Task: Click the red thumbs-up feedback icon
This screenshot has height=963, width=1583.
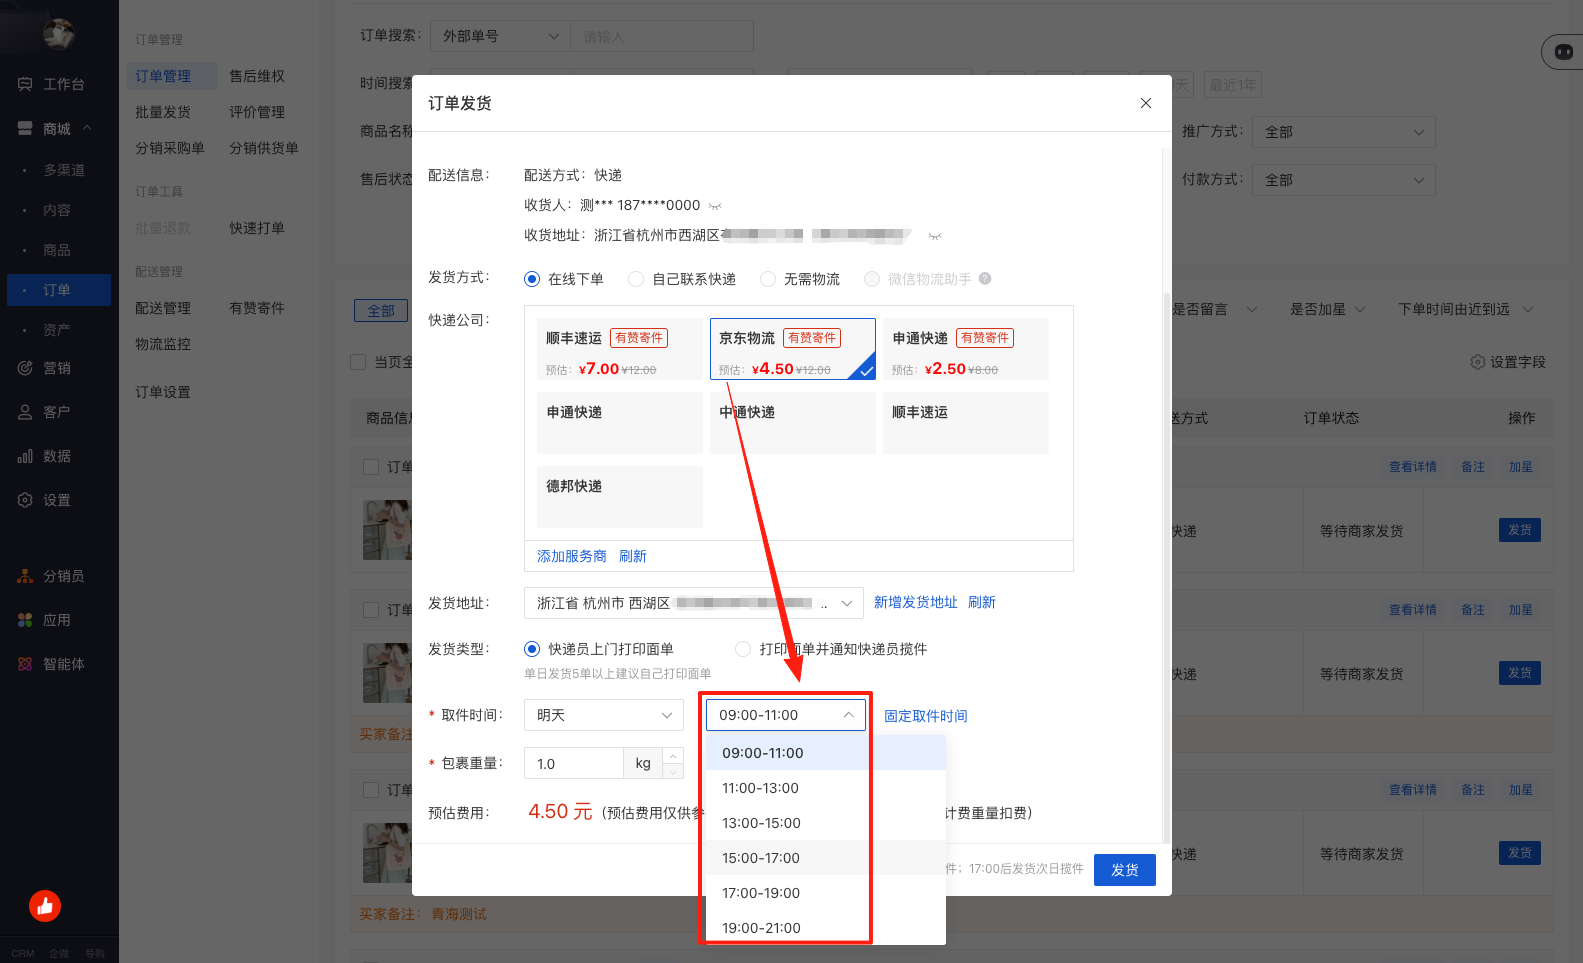Action: [x=45, y=906]
